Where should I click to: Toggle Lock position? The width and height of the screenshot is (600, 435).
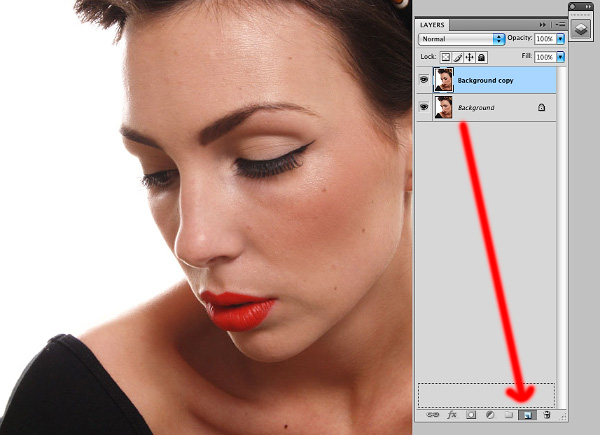[x=470, y=57]
